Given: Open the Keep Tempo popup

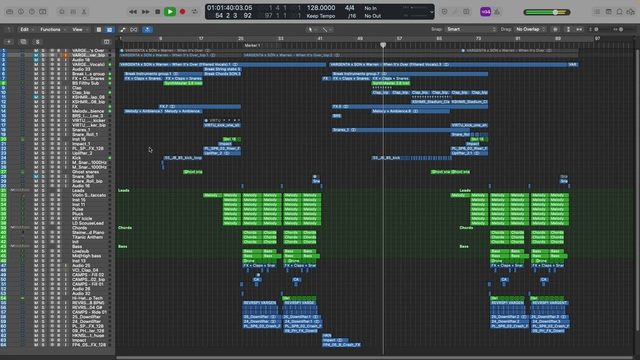Looking at the screenshot, I should click(321, 16).
